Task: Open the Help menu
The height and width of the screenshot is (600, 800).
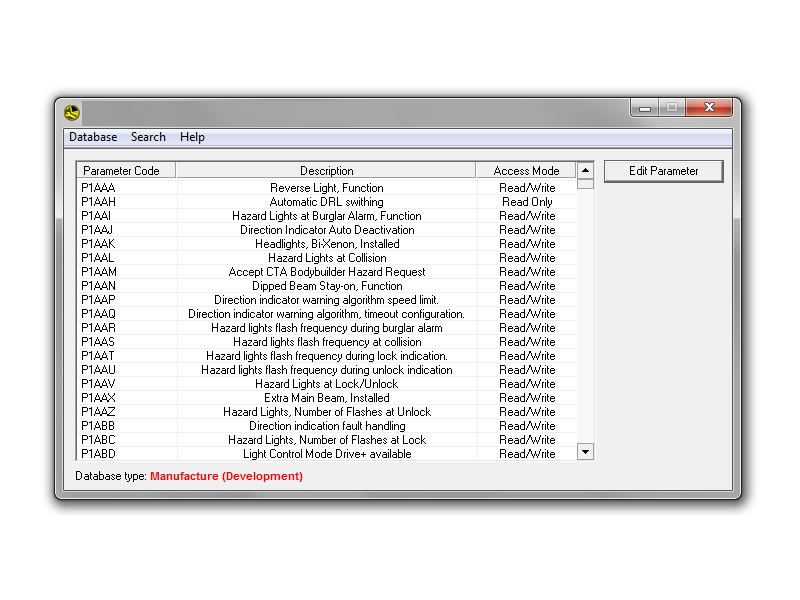Action: [192, 137]
